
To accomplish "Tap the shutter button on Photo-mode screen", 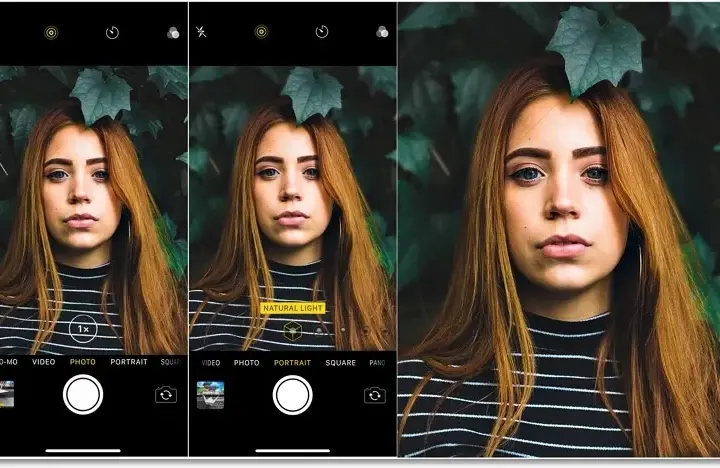I will (x=83, y=395).
